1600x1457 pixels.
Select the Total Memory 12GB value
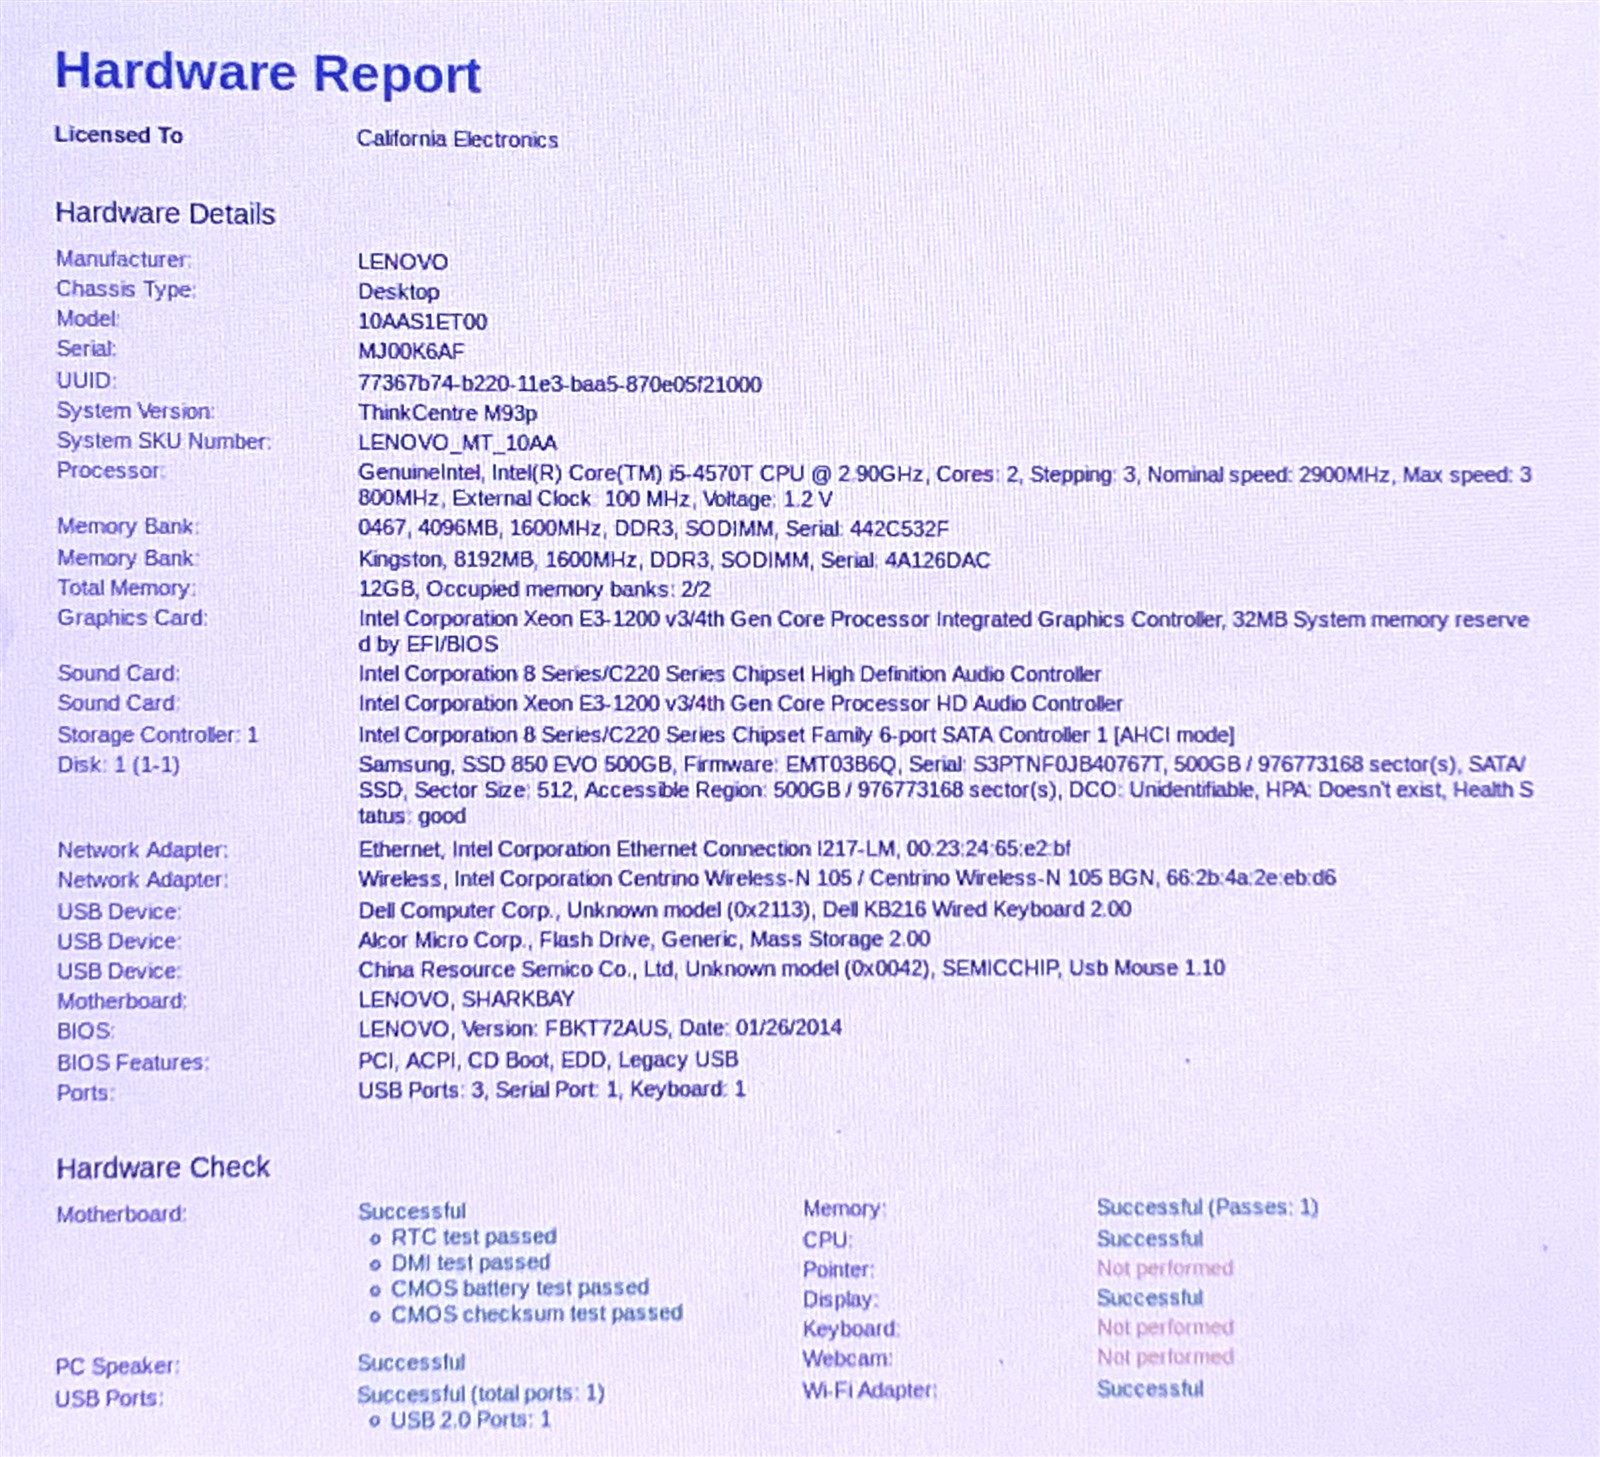(x=534, y=589)
